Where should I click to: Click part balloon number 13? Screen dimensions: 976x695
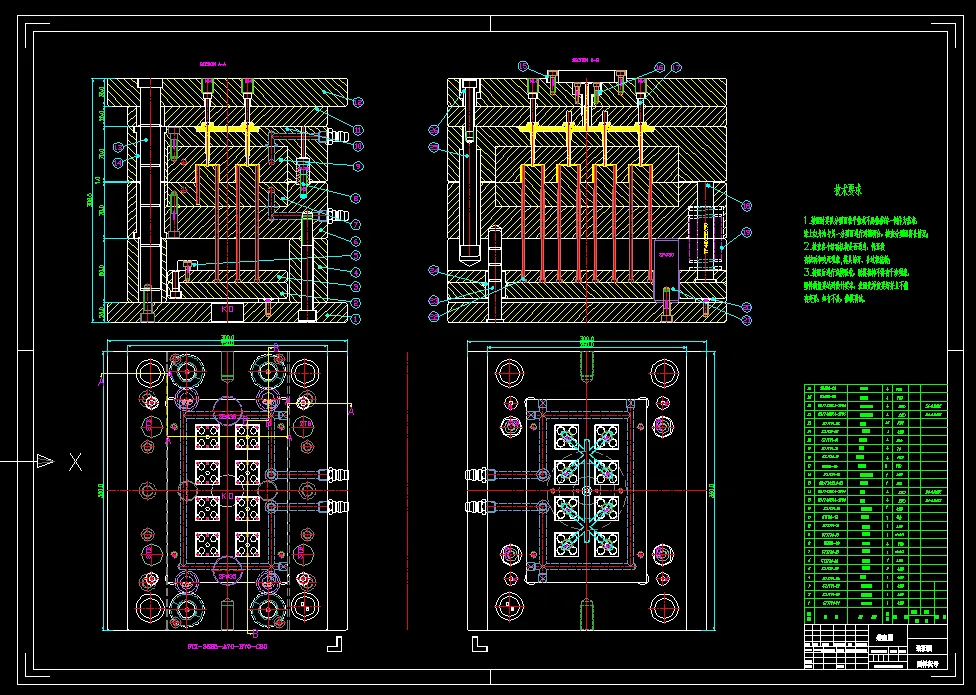point(118,147)
